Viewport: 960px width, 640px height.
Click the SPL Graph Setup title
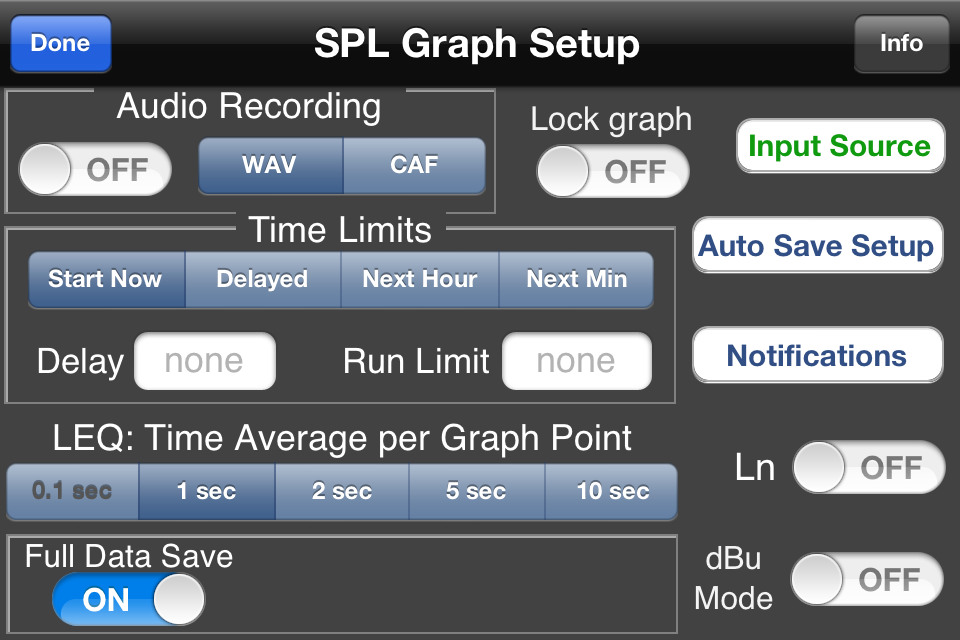477,44
